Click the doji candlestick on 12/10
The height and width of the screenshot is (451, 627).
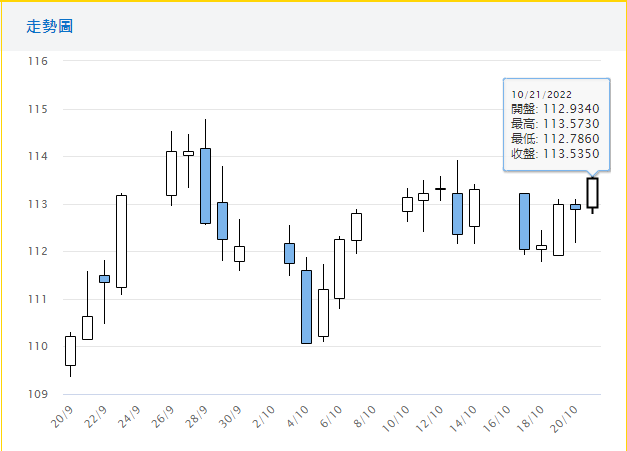440,188
